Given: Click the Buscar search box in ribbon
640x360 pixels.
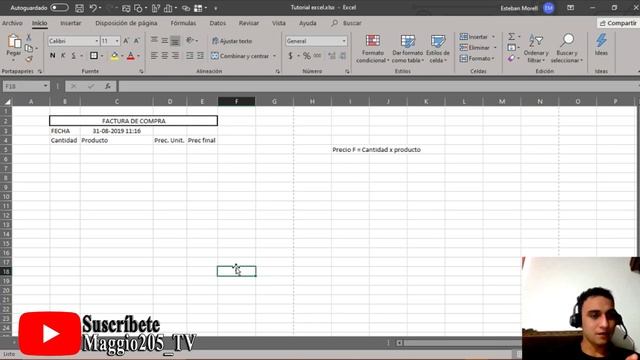Looking at the screenshot, I should (x=347, y=23).
